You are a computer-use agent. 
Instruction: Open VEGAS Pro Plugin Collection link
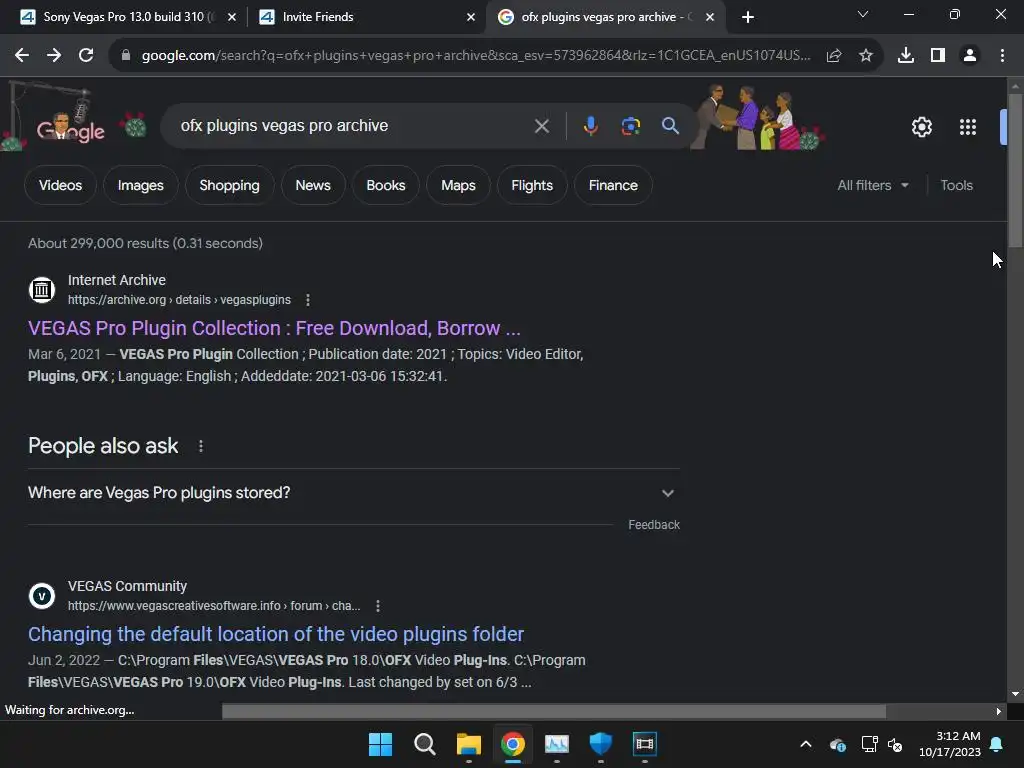[274, 328]
